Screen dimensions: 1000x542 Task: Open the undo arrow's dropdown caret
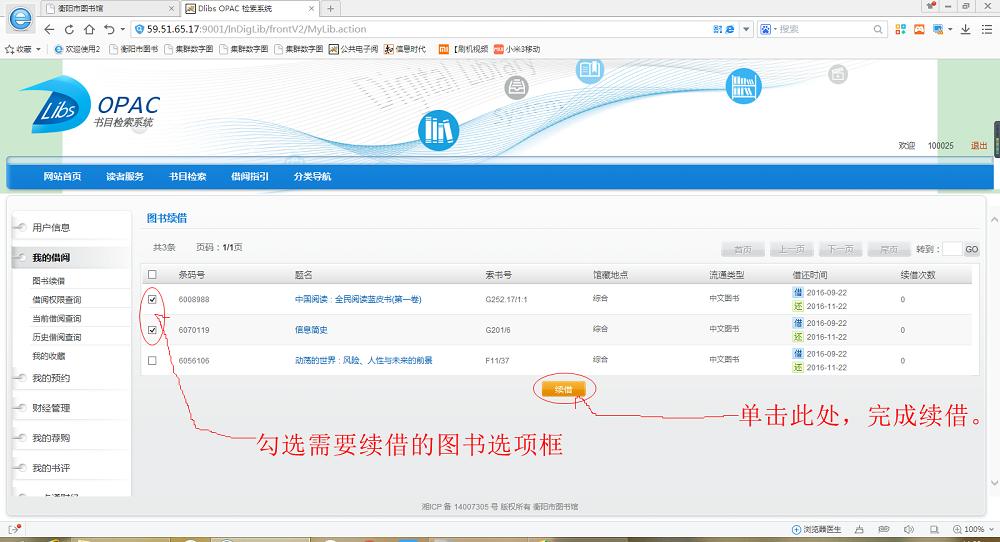(122, 29)
